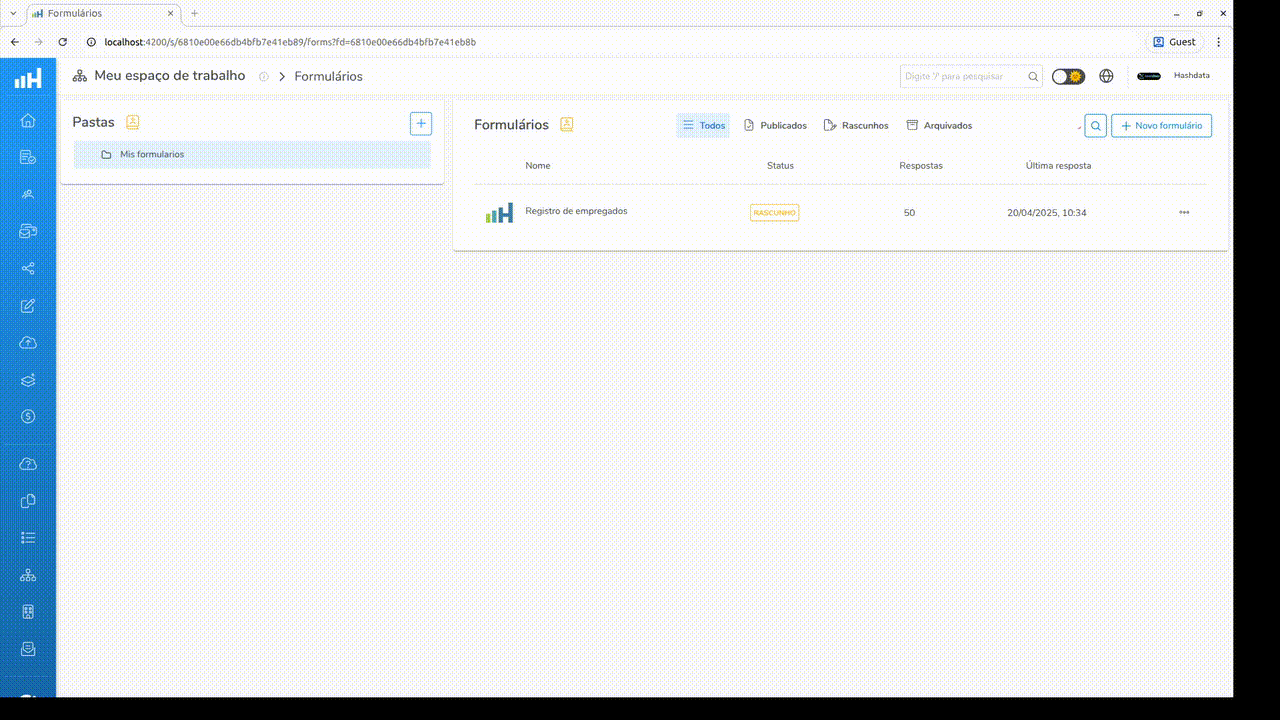This screenshot has height=720, width=1280.
Task: Open the browser three-dot menu
Action: pyautogui.click(x=1219, y=42)
